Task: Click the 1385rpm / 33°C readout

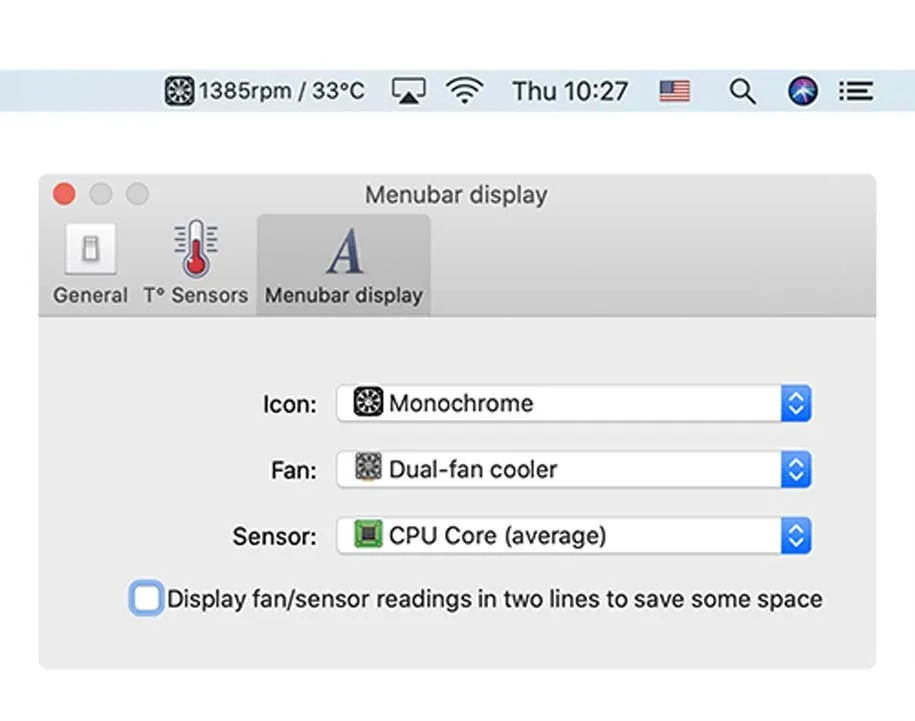Action: (x=281, y=92)
